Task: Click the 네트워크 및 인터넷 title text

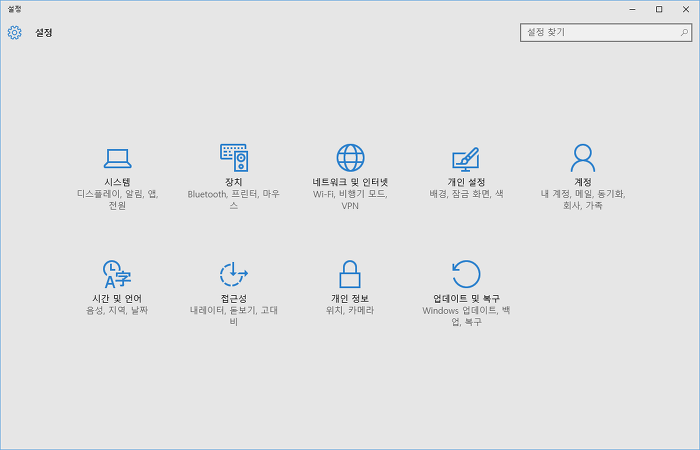Action: [x=350, y=182]
